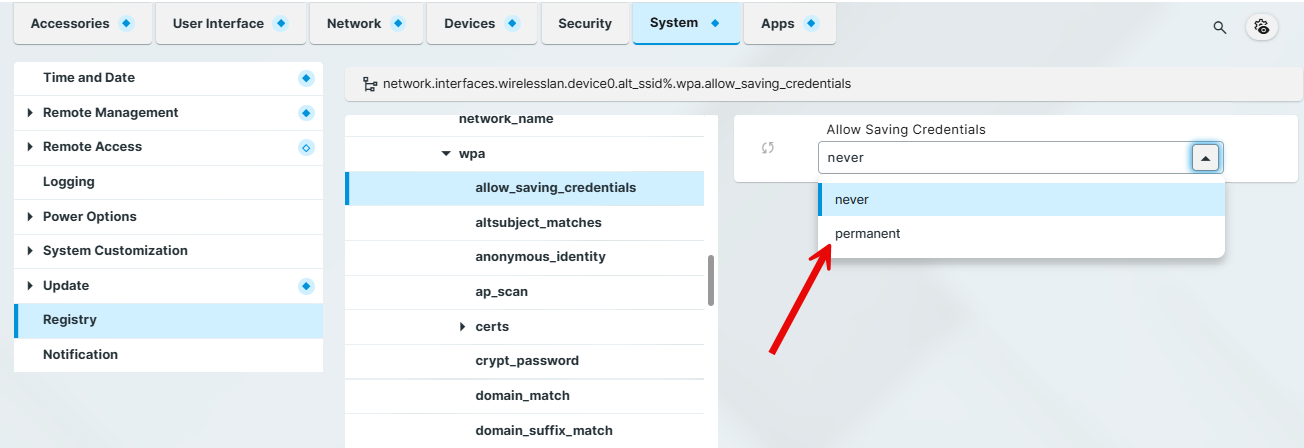
Task: Choose the "permanent" dropdown option
Action: [x=868, y=234]
